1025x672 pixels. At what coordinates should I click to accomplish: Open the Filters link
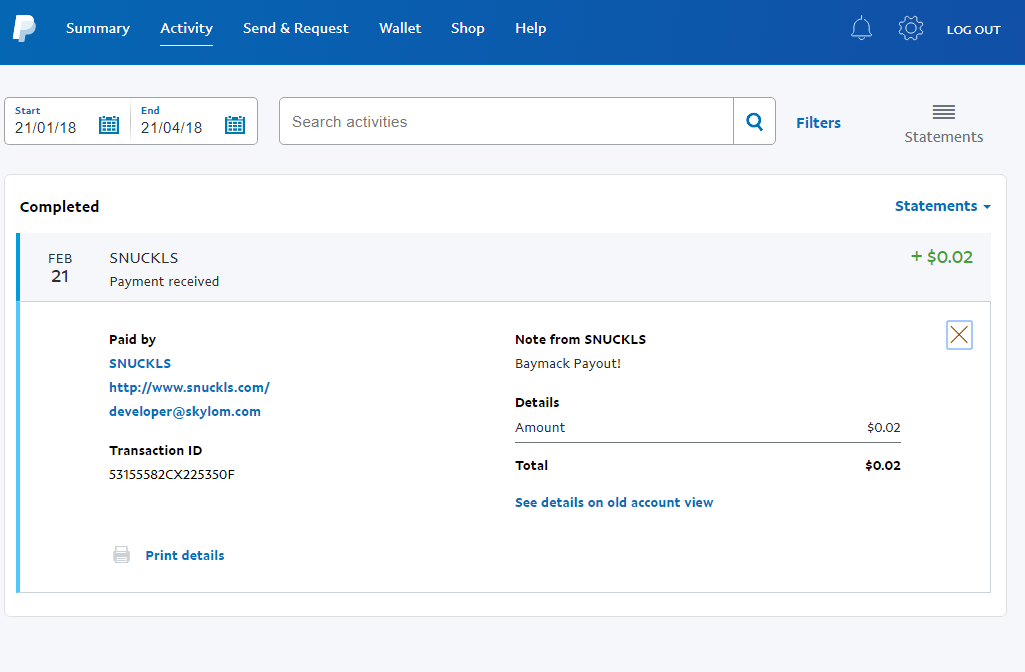click(x=818, y=123)
